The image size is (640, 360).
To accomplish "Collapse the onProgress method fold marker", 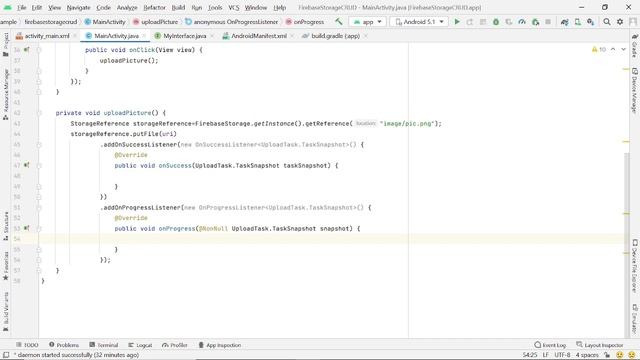I will [x=39, y=228].
